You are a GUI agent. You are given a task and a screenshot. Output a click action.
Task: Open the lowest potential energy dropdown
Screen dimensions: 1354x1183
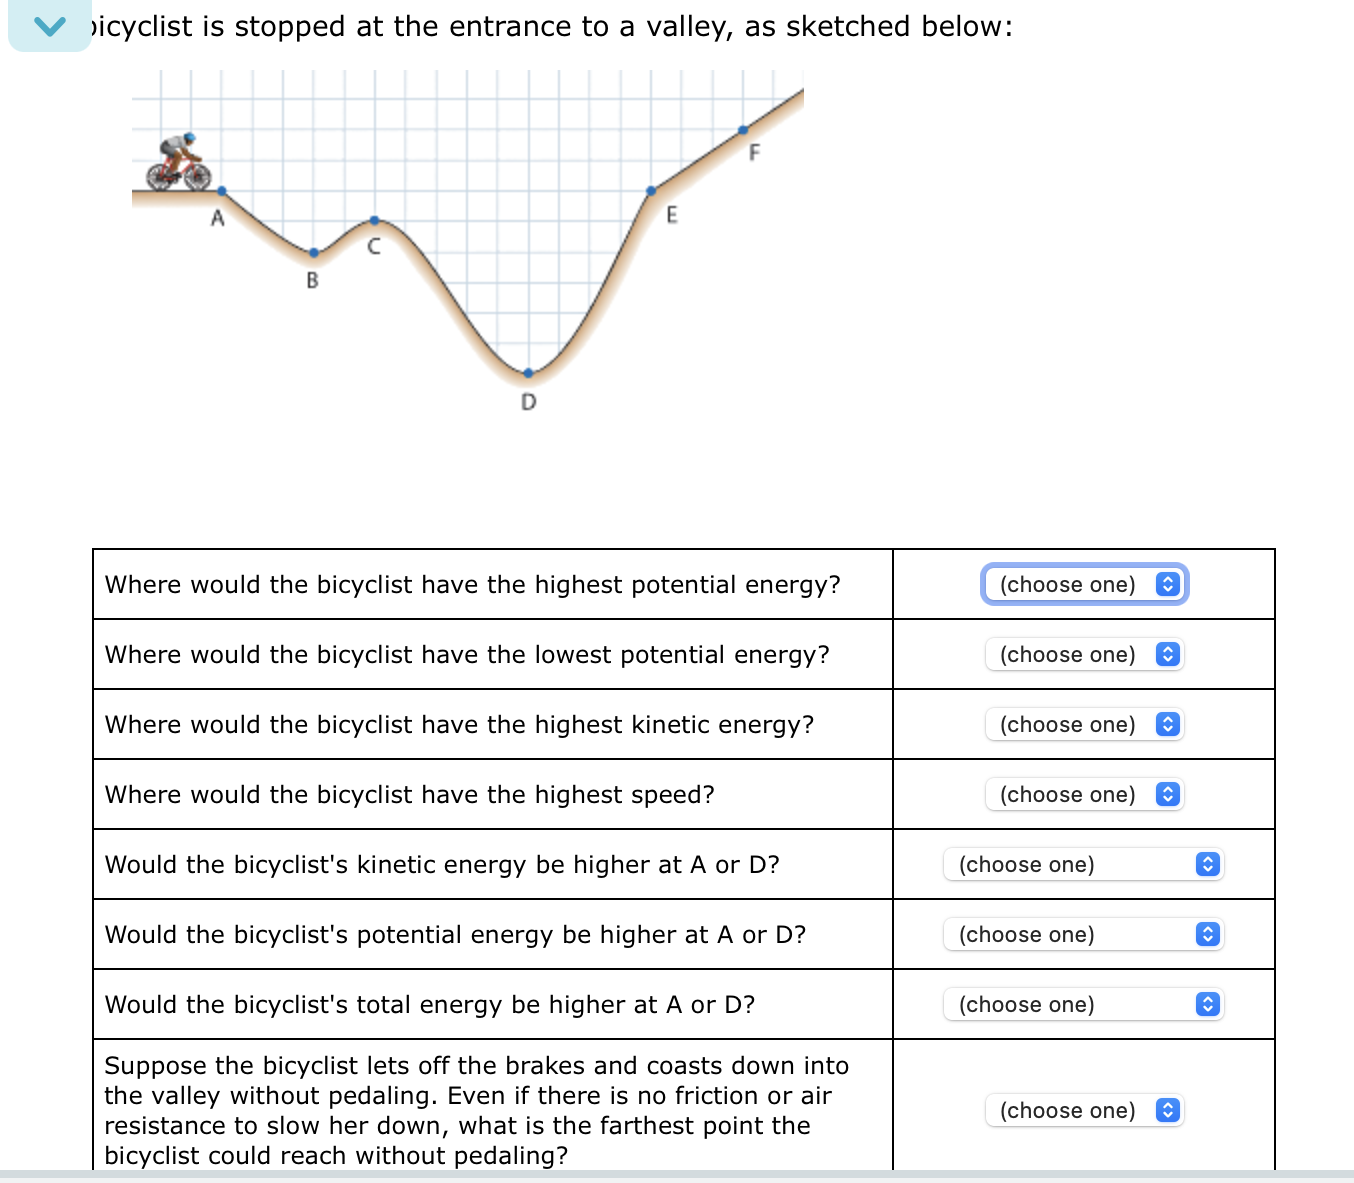tap(1068, 654)
